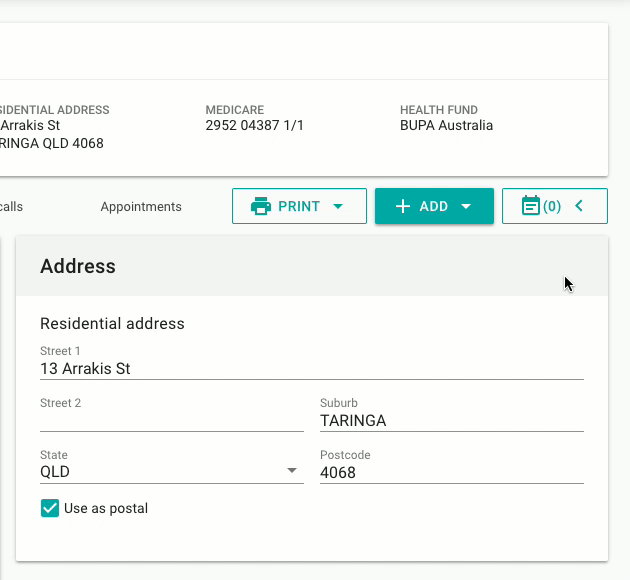Click the 'Use as postal' label text
Viewport: 630px width, 580px height.
pyautogui.click(x=106, y=508)
